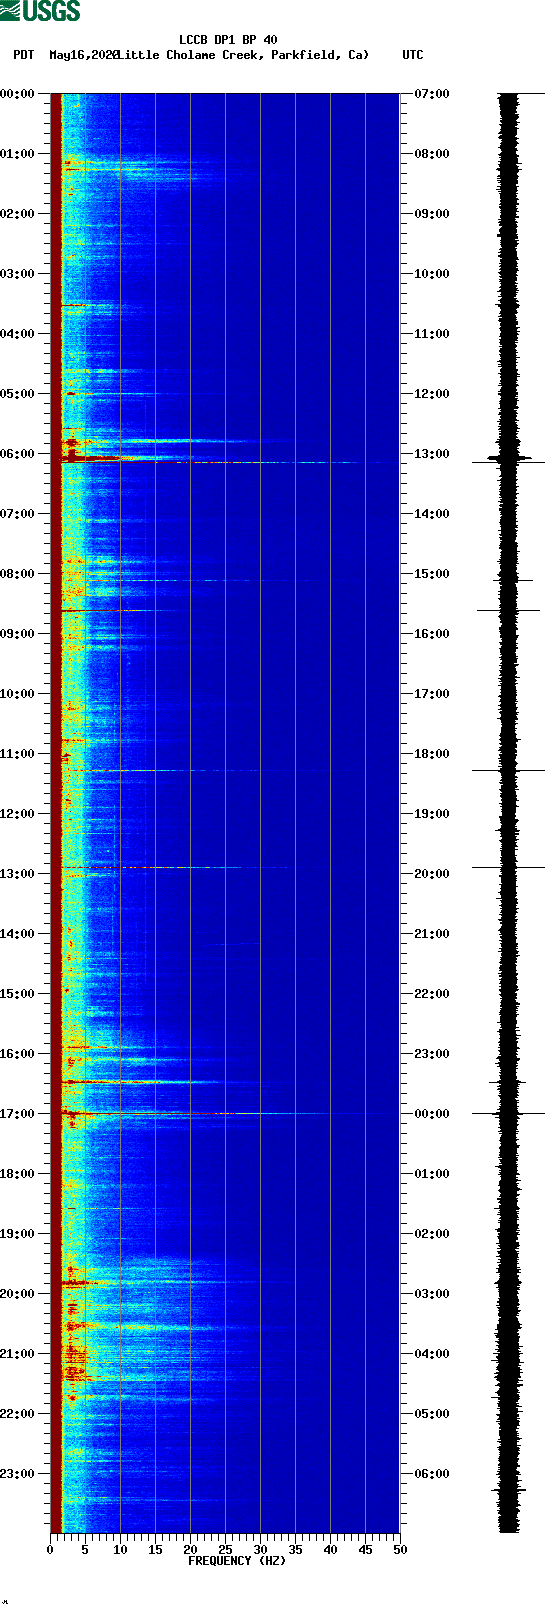
Task: Click the frequency tick label '20'
Action: [x=190, y=1551]
